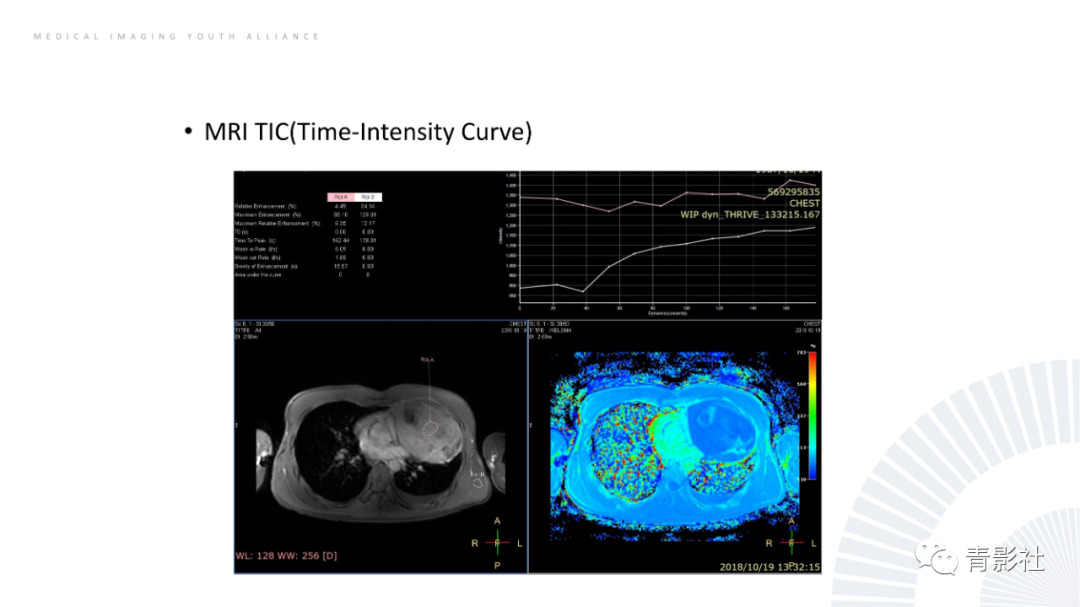Click the "Maximum Enhancement (%)" row label
The width and height of the screenshot is (1080, 607).
(267, 215)
